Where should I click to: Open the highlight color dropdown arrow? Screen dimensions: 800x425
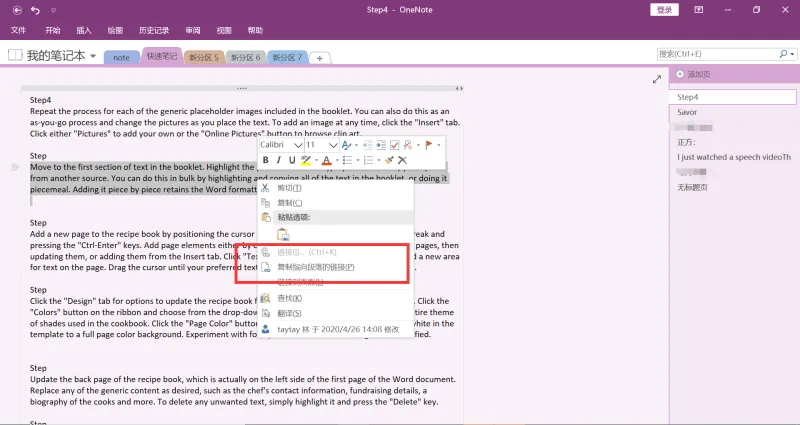point(316,161)
